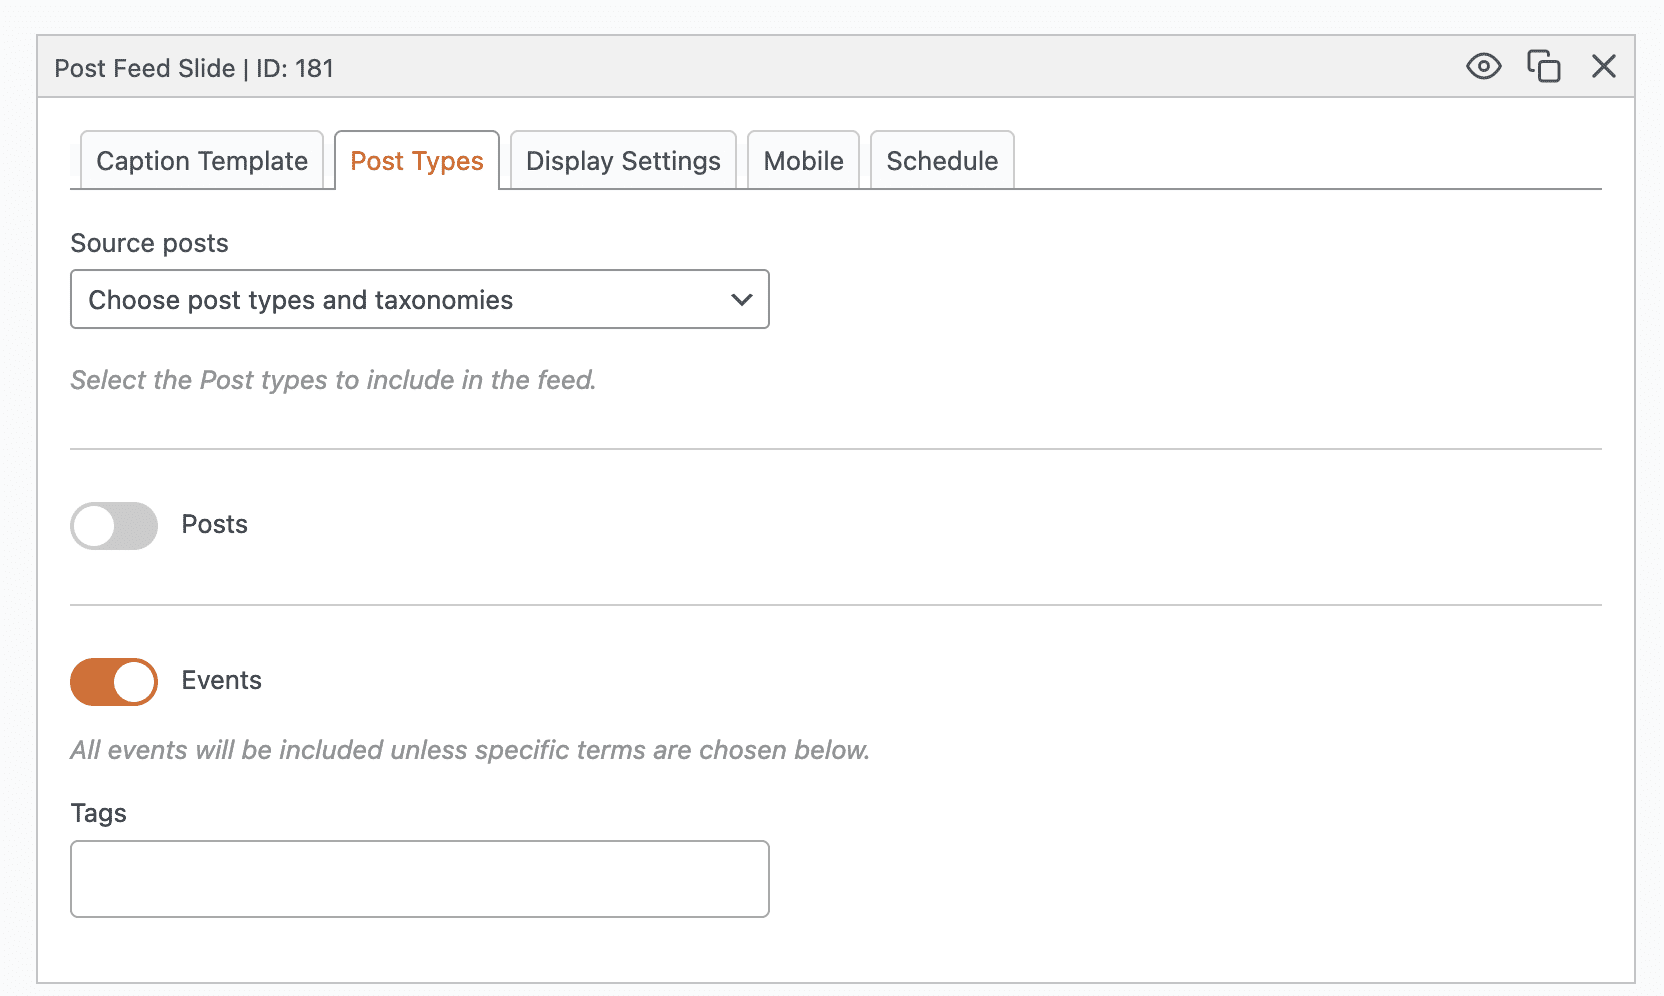Preview the slide using the eye icon
1664x996 pixels.
click(x=1483, y=67)
